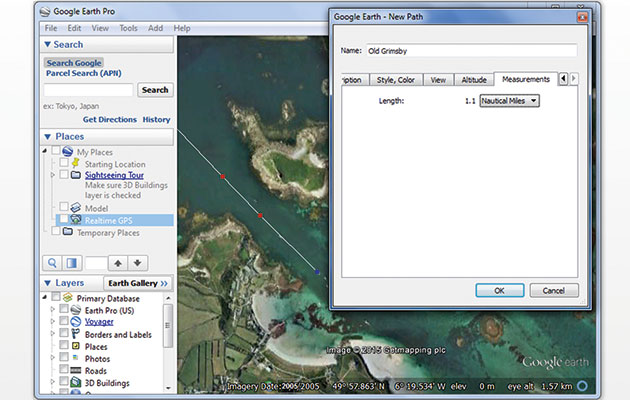Click the Roads layer icon

(76, 370)
